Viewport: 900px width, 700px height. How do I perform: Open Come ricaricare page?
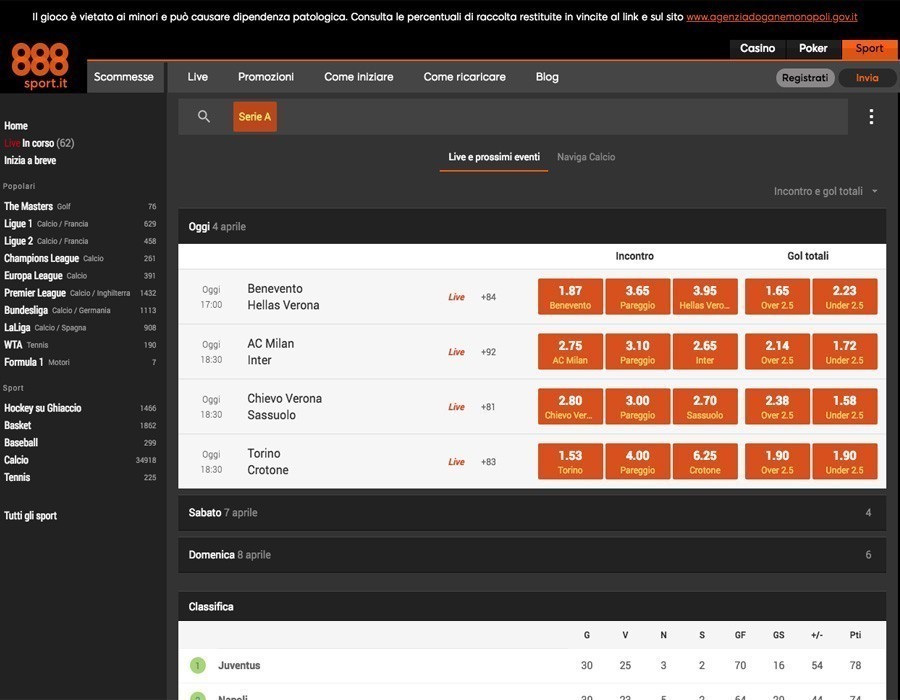(x=464, y=77)
